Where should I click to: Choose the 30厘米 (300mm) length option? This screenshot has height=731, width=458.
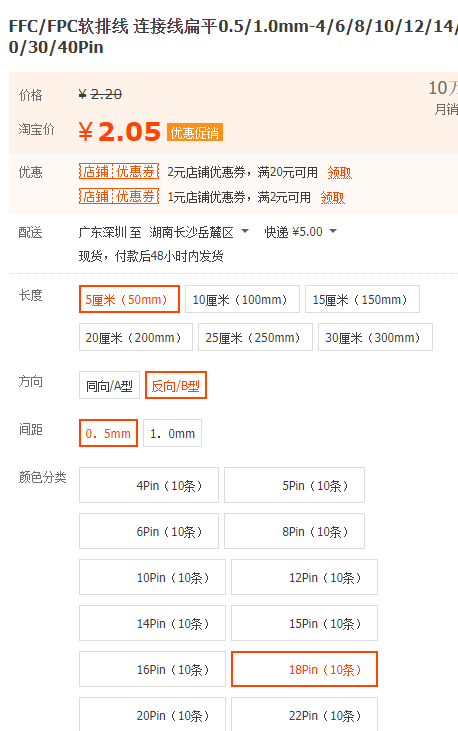375,337
